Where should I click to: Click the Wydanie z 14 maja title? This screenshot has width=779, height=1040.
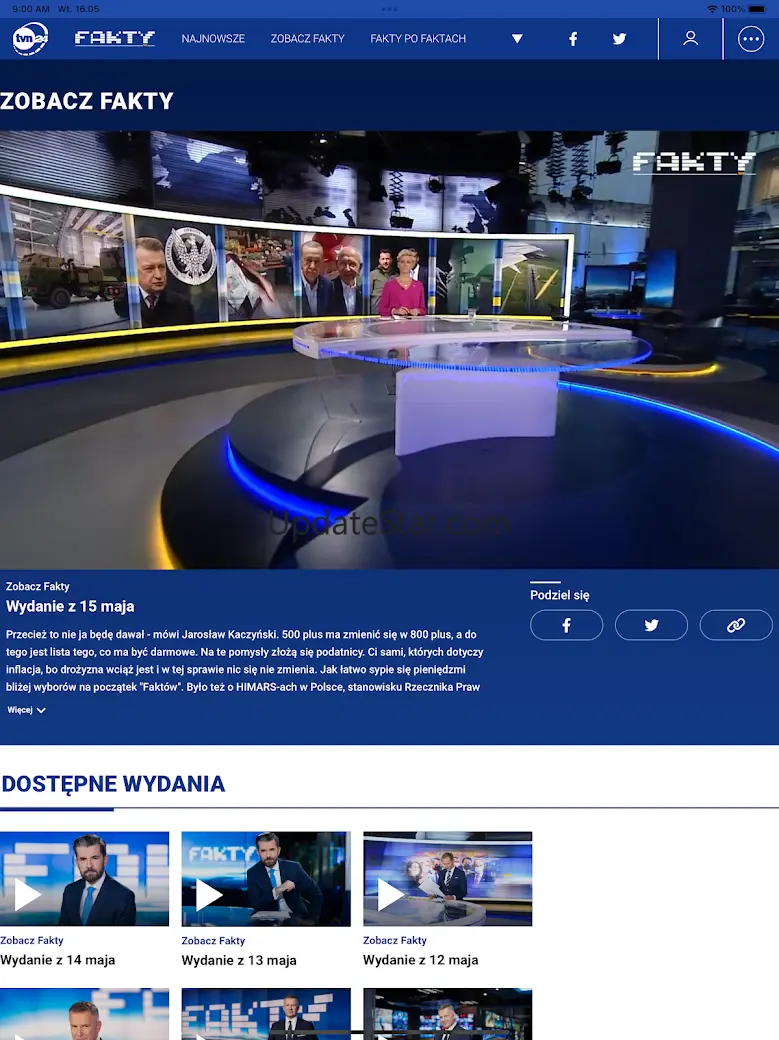[x=58, y=960]
